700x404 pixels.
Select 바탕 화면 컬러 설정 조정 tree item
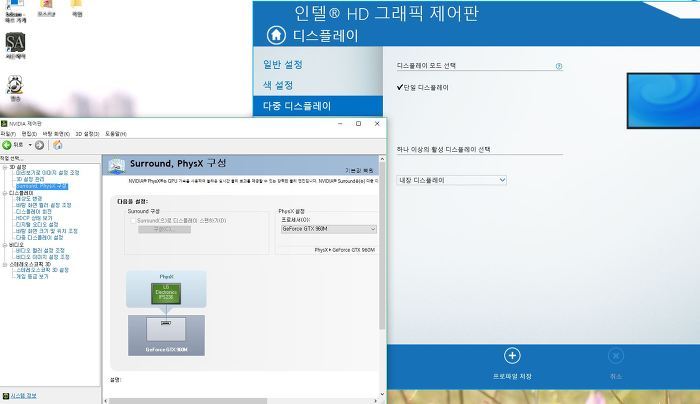tap(43, 205)
